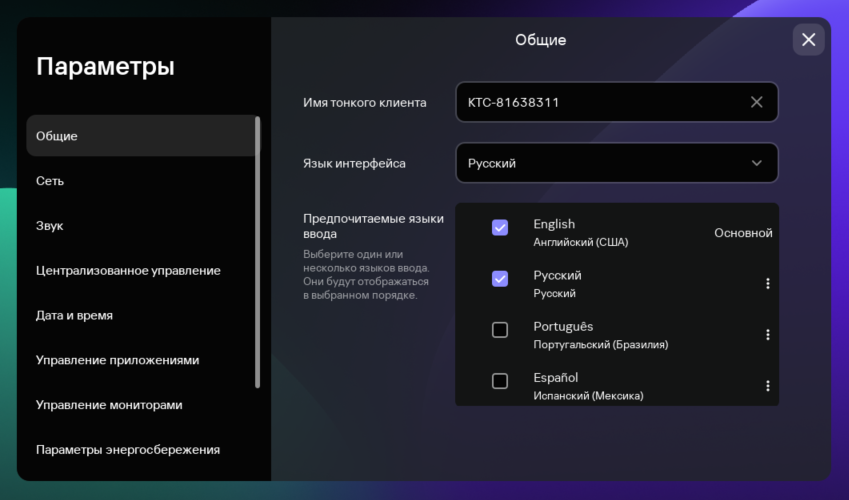Open more options for Русский language

coord(767,284)
